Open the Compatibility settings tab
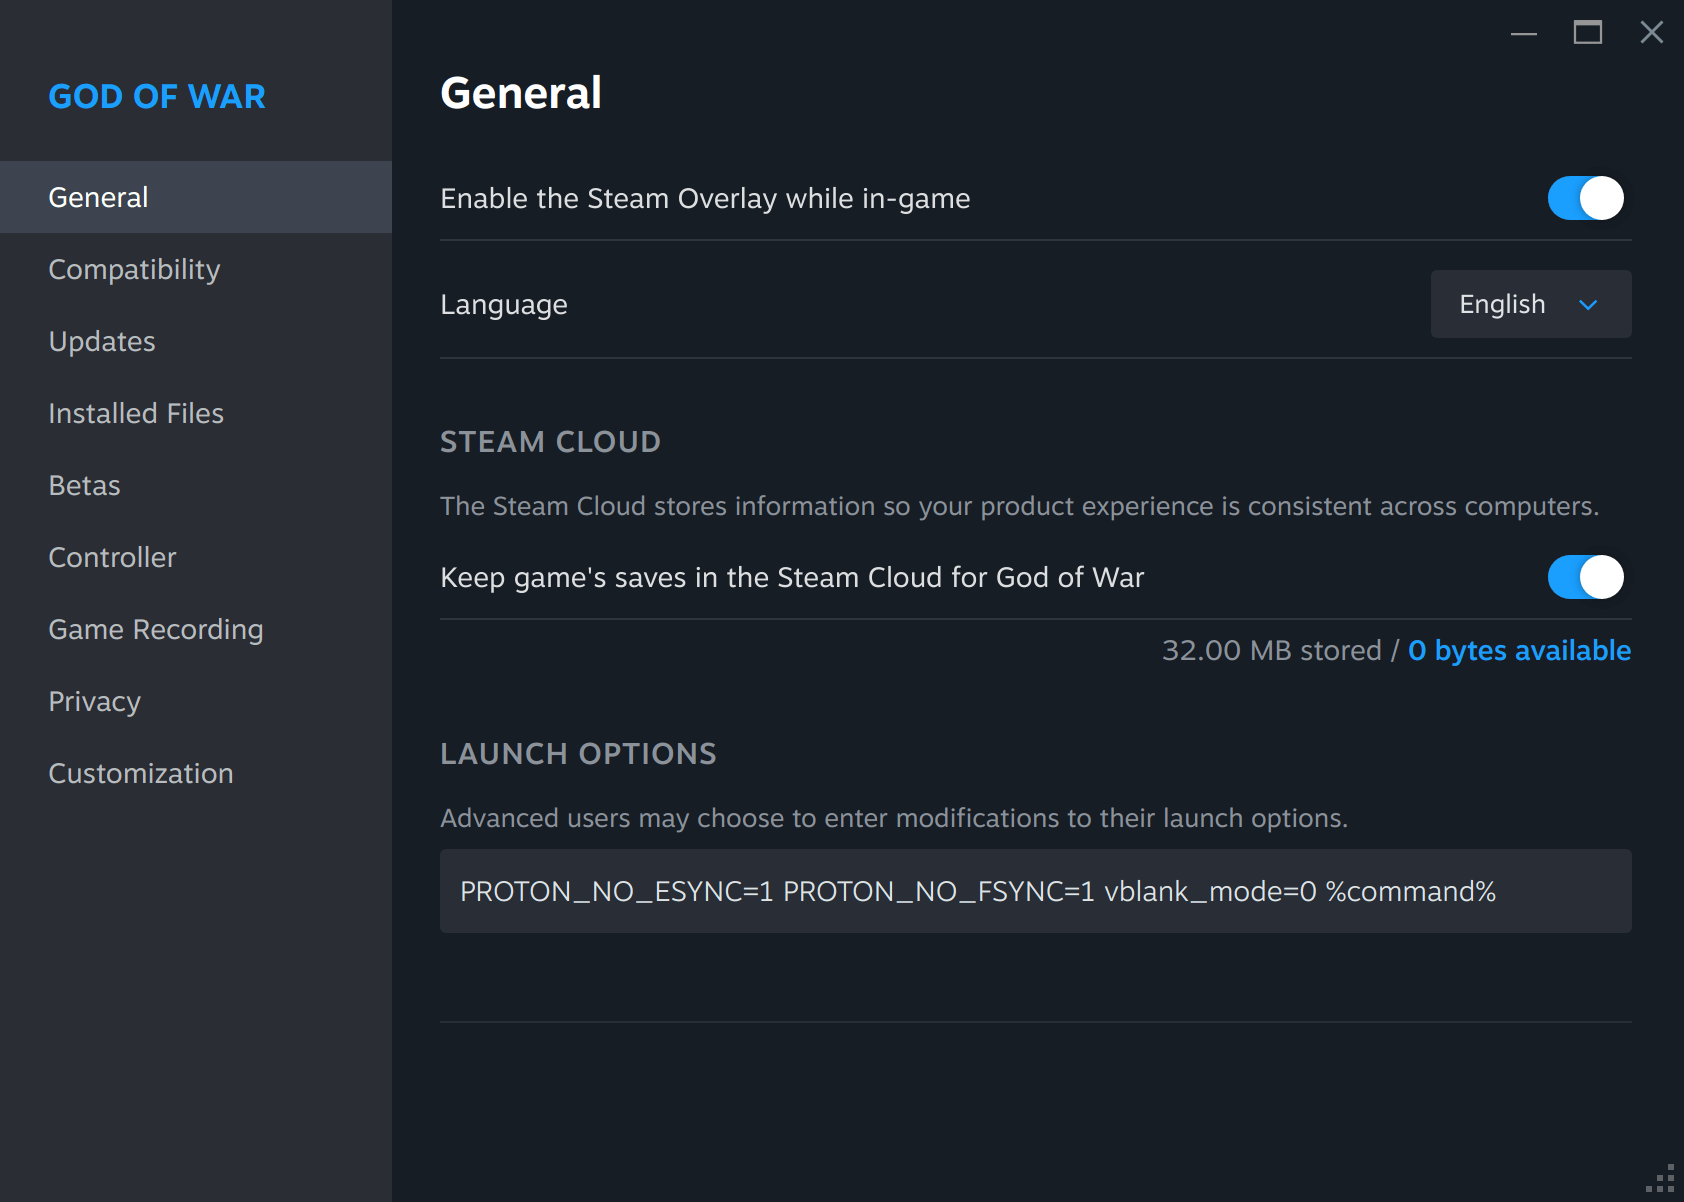 pos(134,269)
